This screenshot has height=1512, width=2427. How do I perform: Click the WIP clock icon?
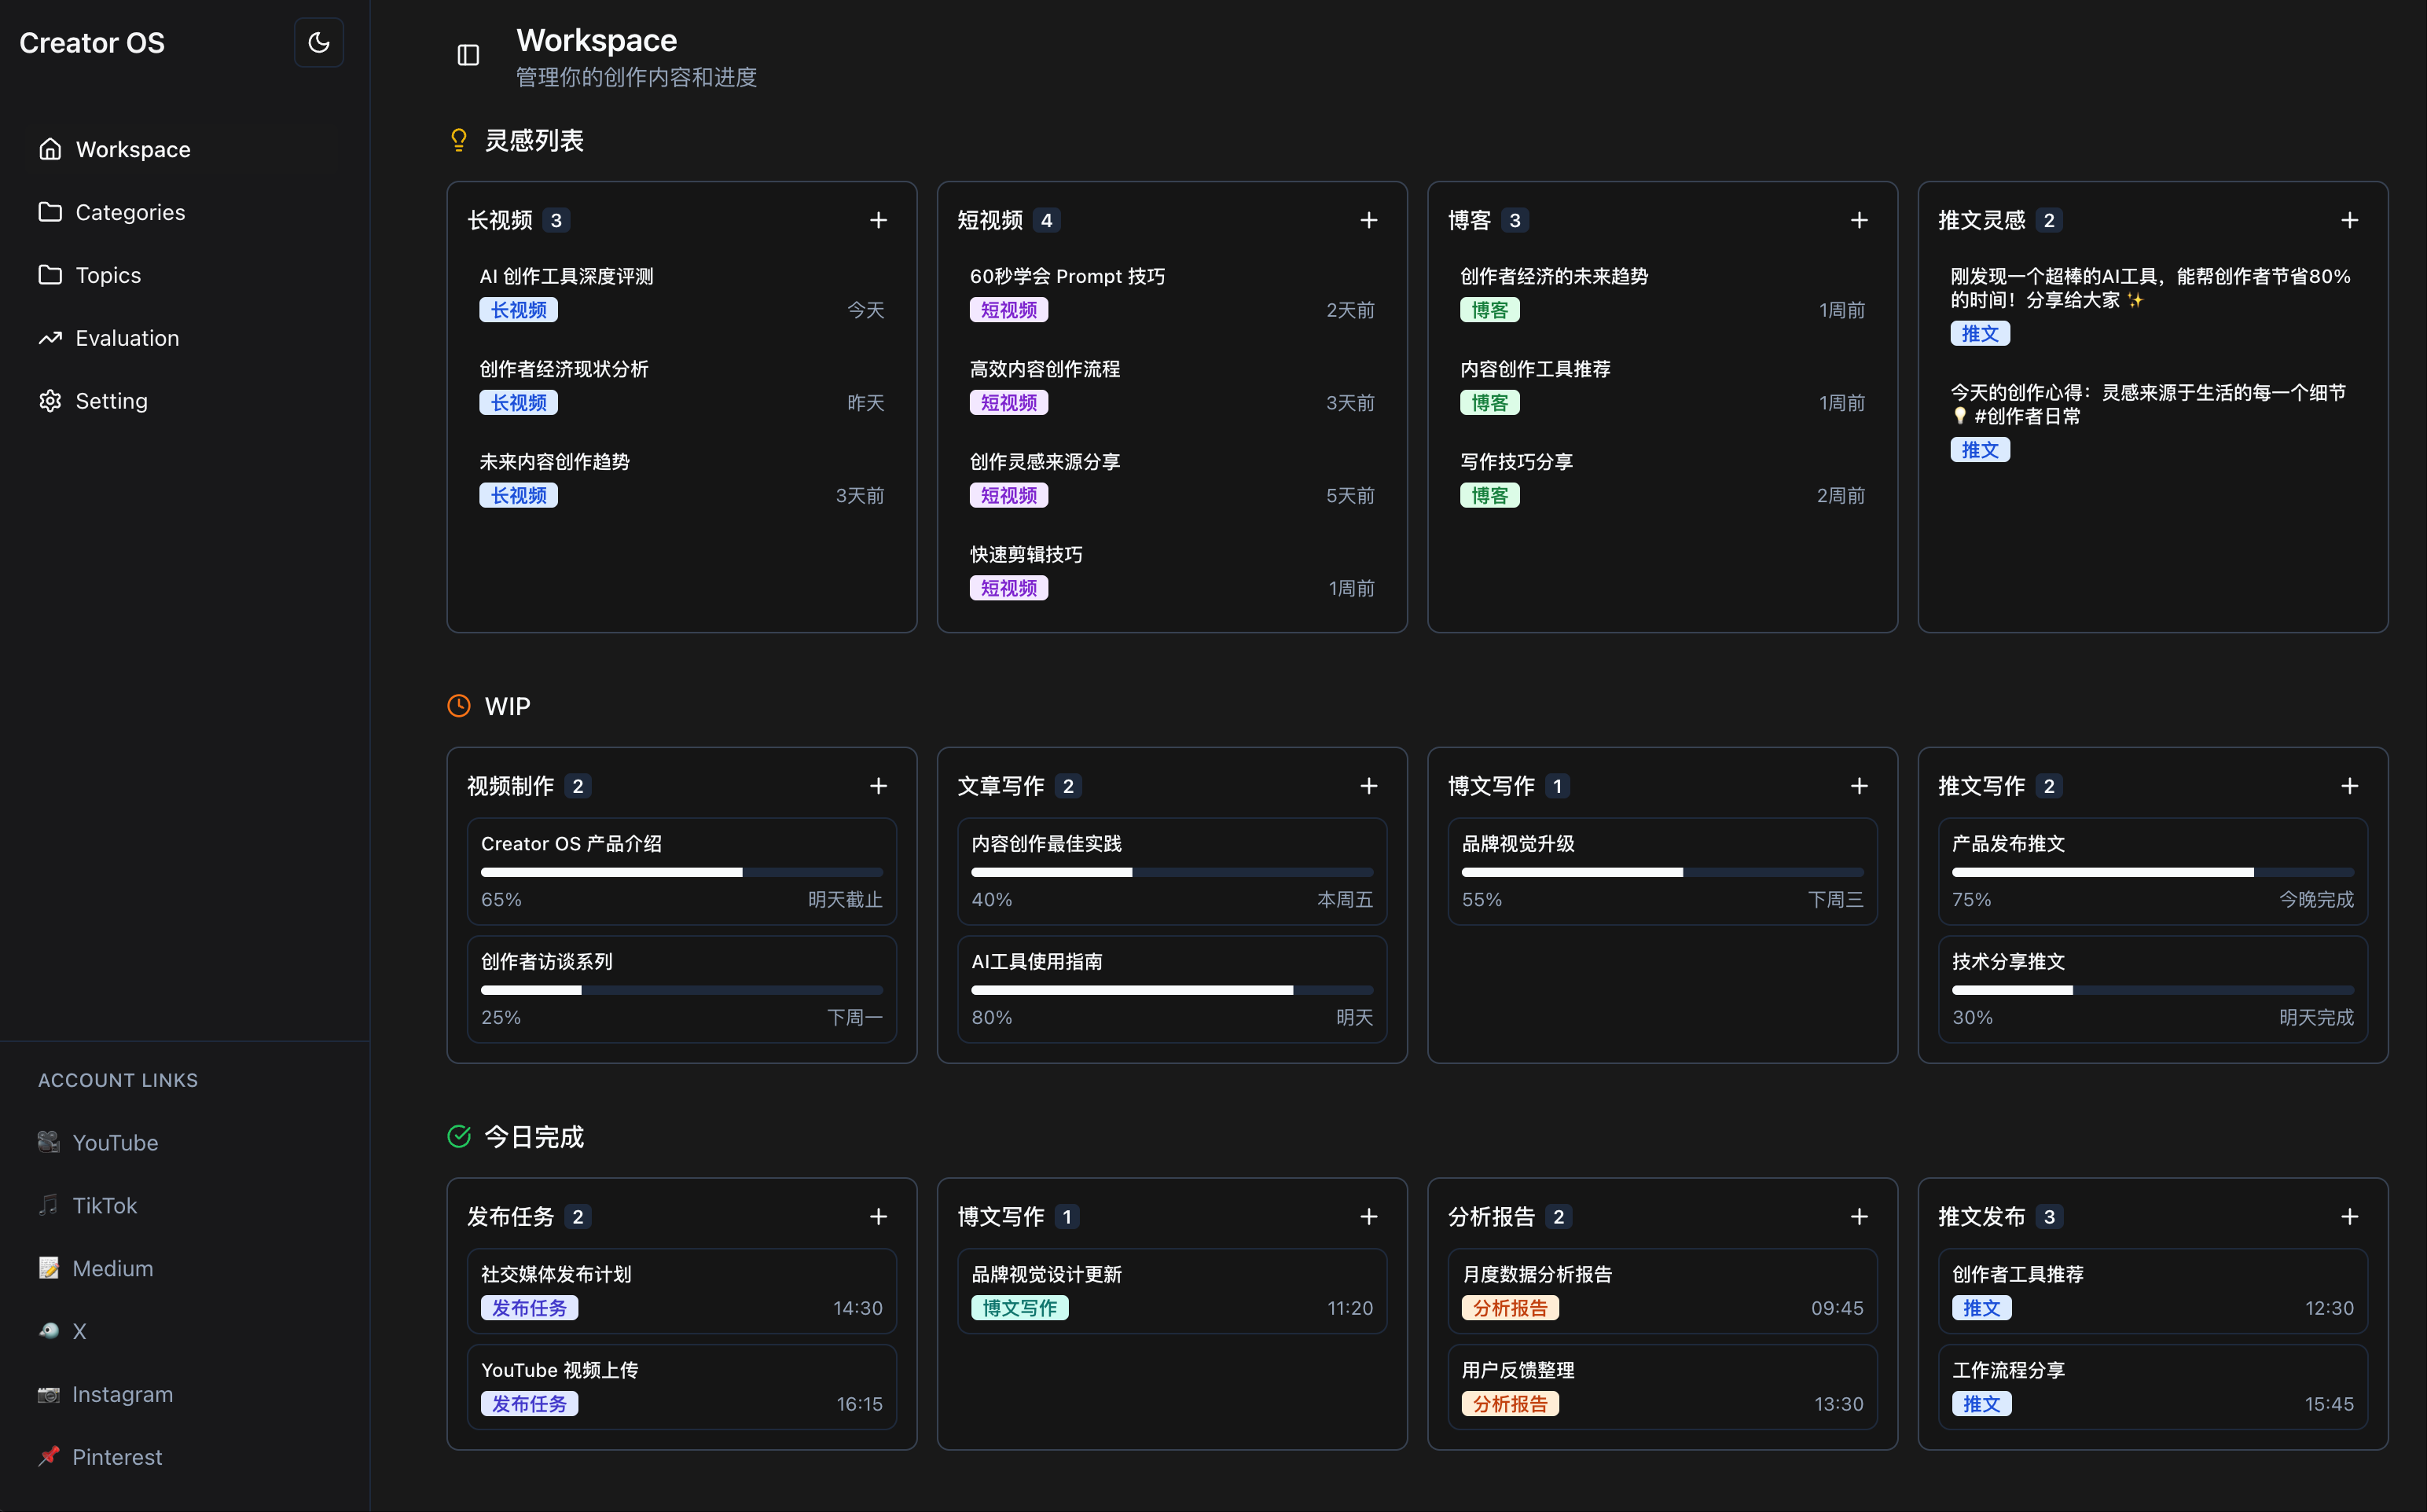[x=459, y=706]
